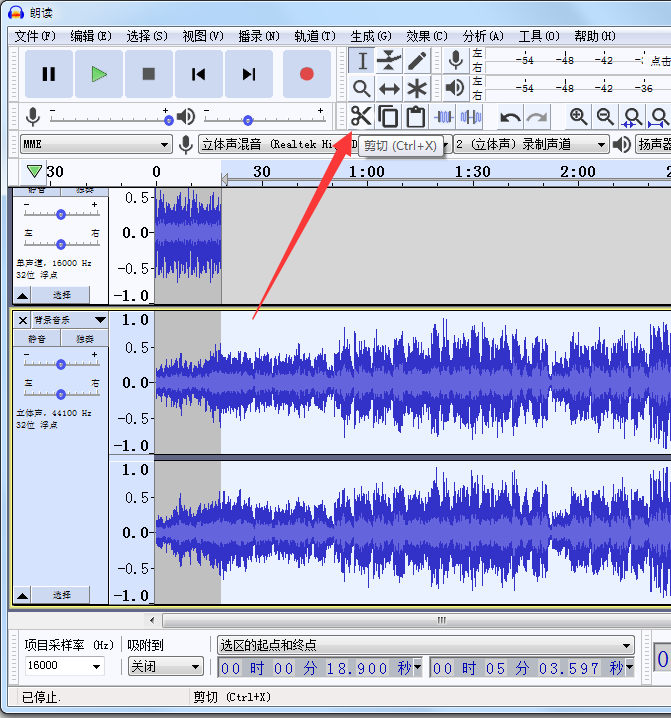Select the Time Shift tool
Screen dimensions: 671x718
pos(389,89)
